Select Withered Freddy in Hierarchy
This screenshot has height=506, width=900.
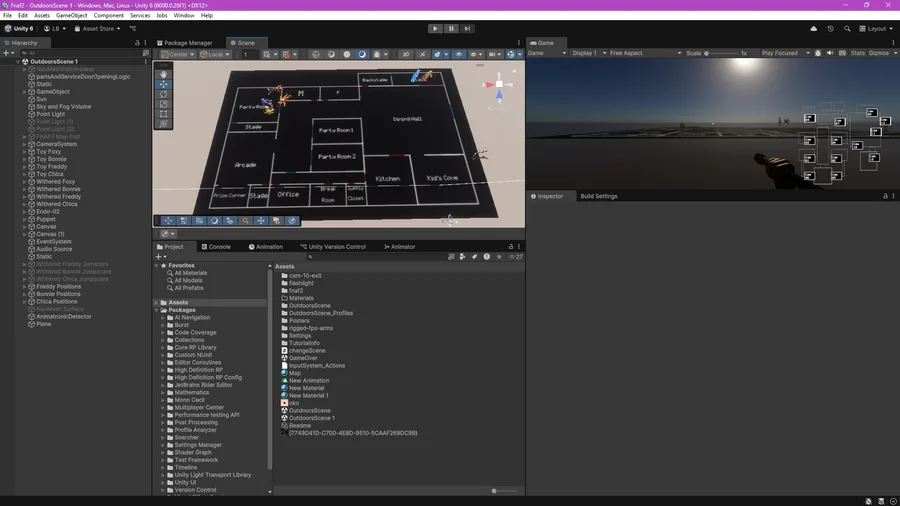(58, 197)
